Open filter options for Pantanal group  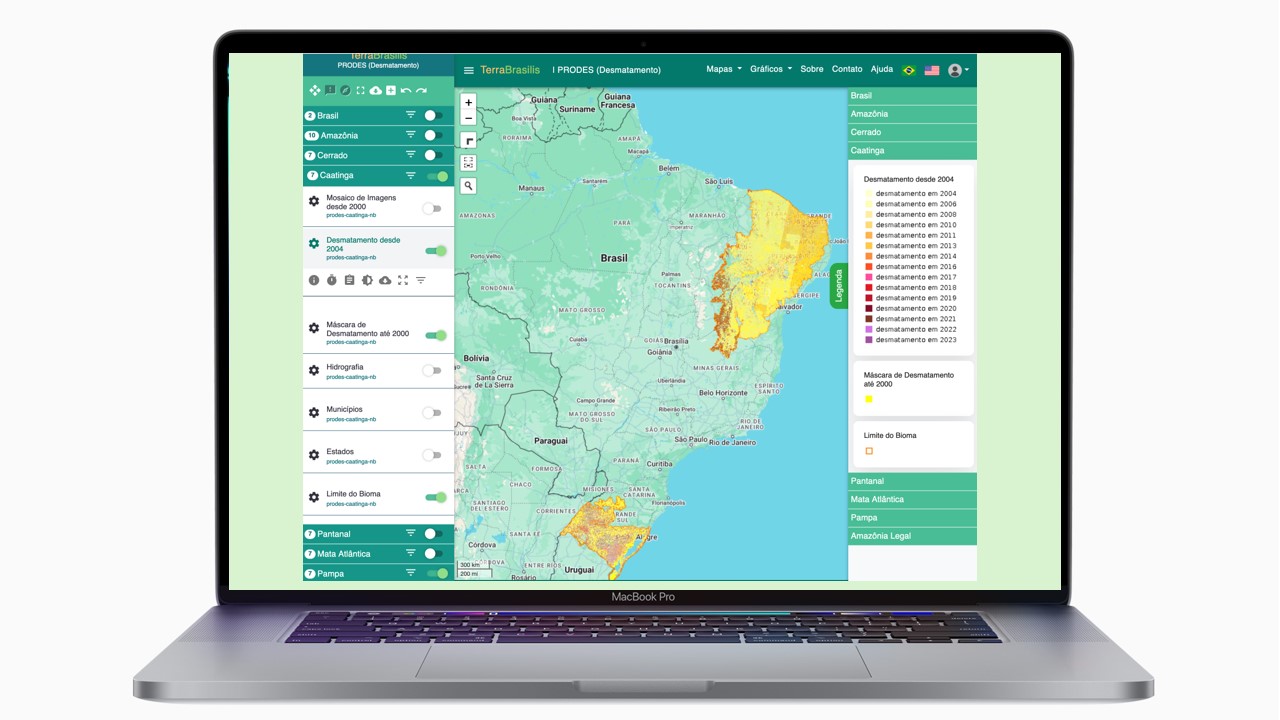pyautogui.click(x=410, y=534)
